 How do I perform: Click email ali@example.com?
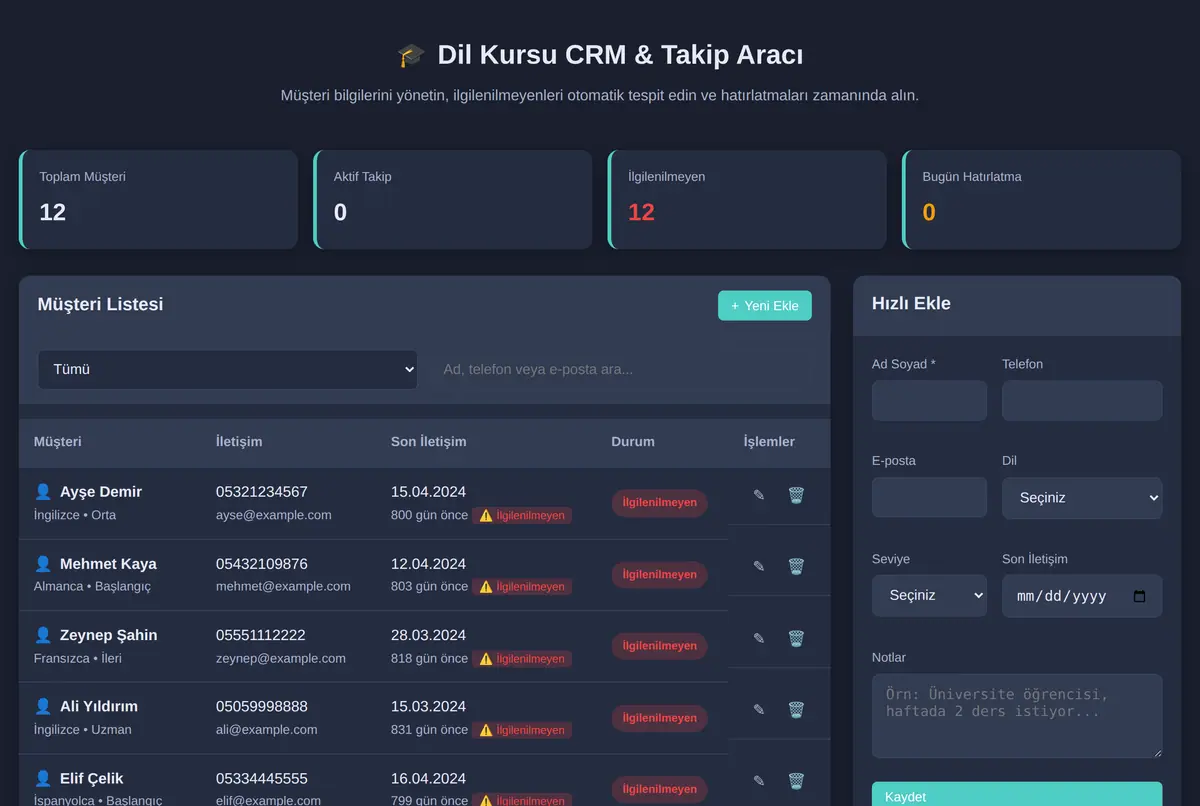(x=267, y=730)
